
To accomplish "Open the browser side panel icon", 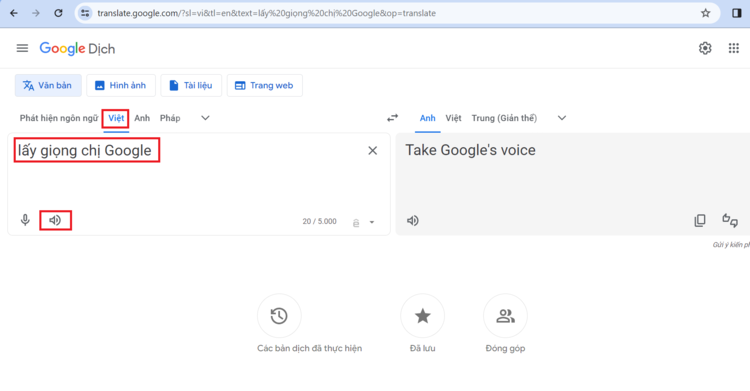I will 737,13.
